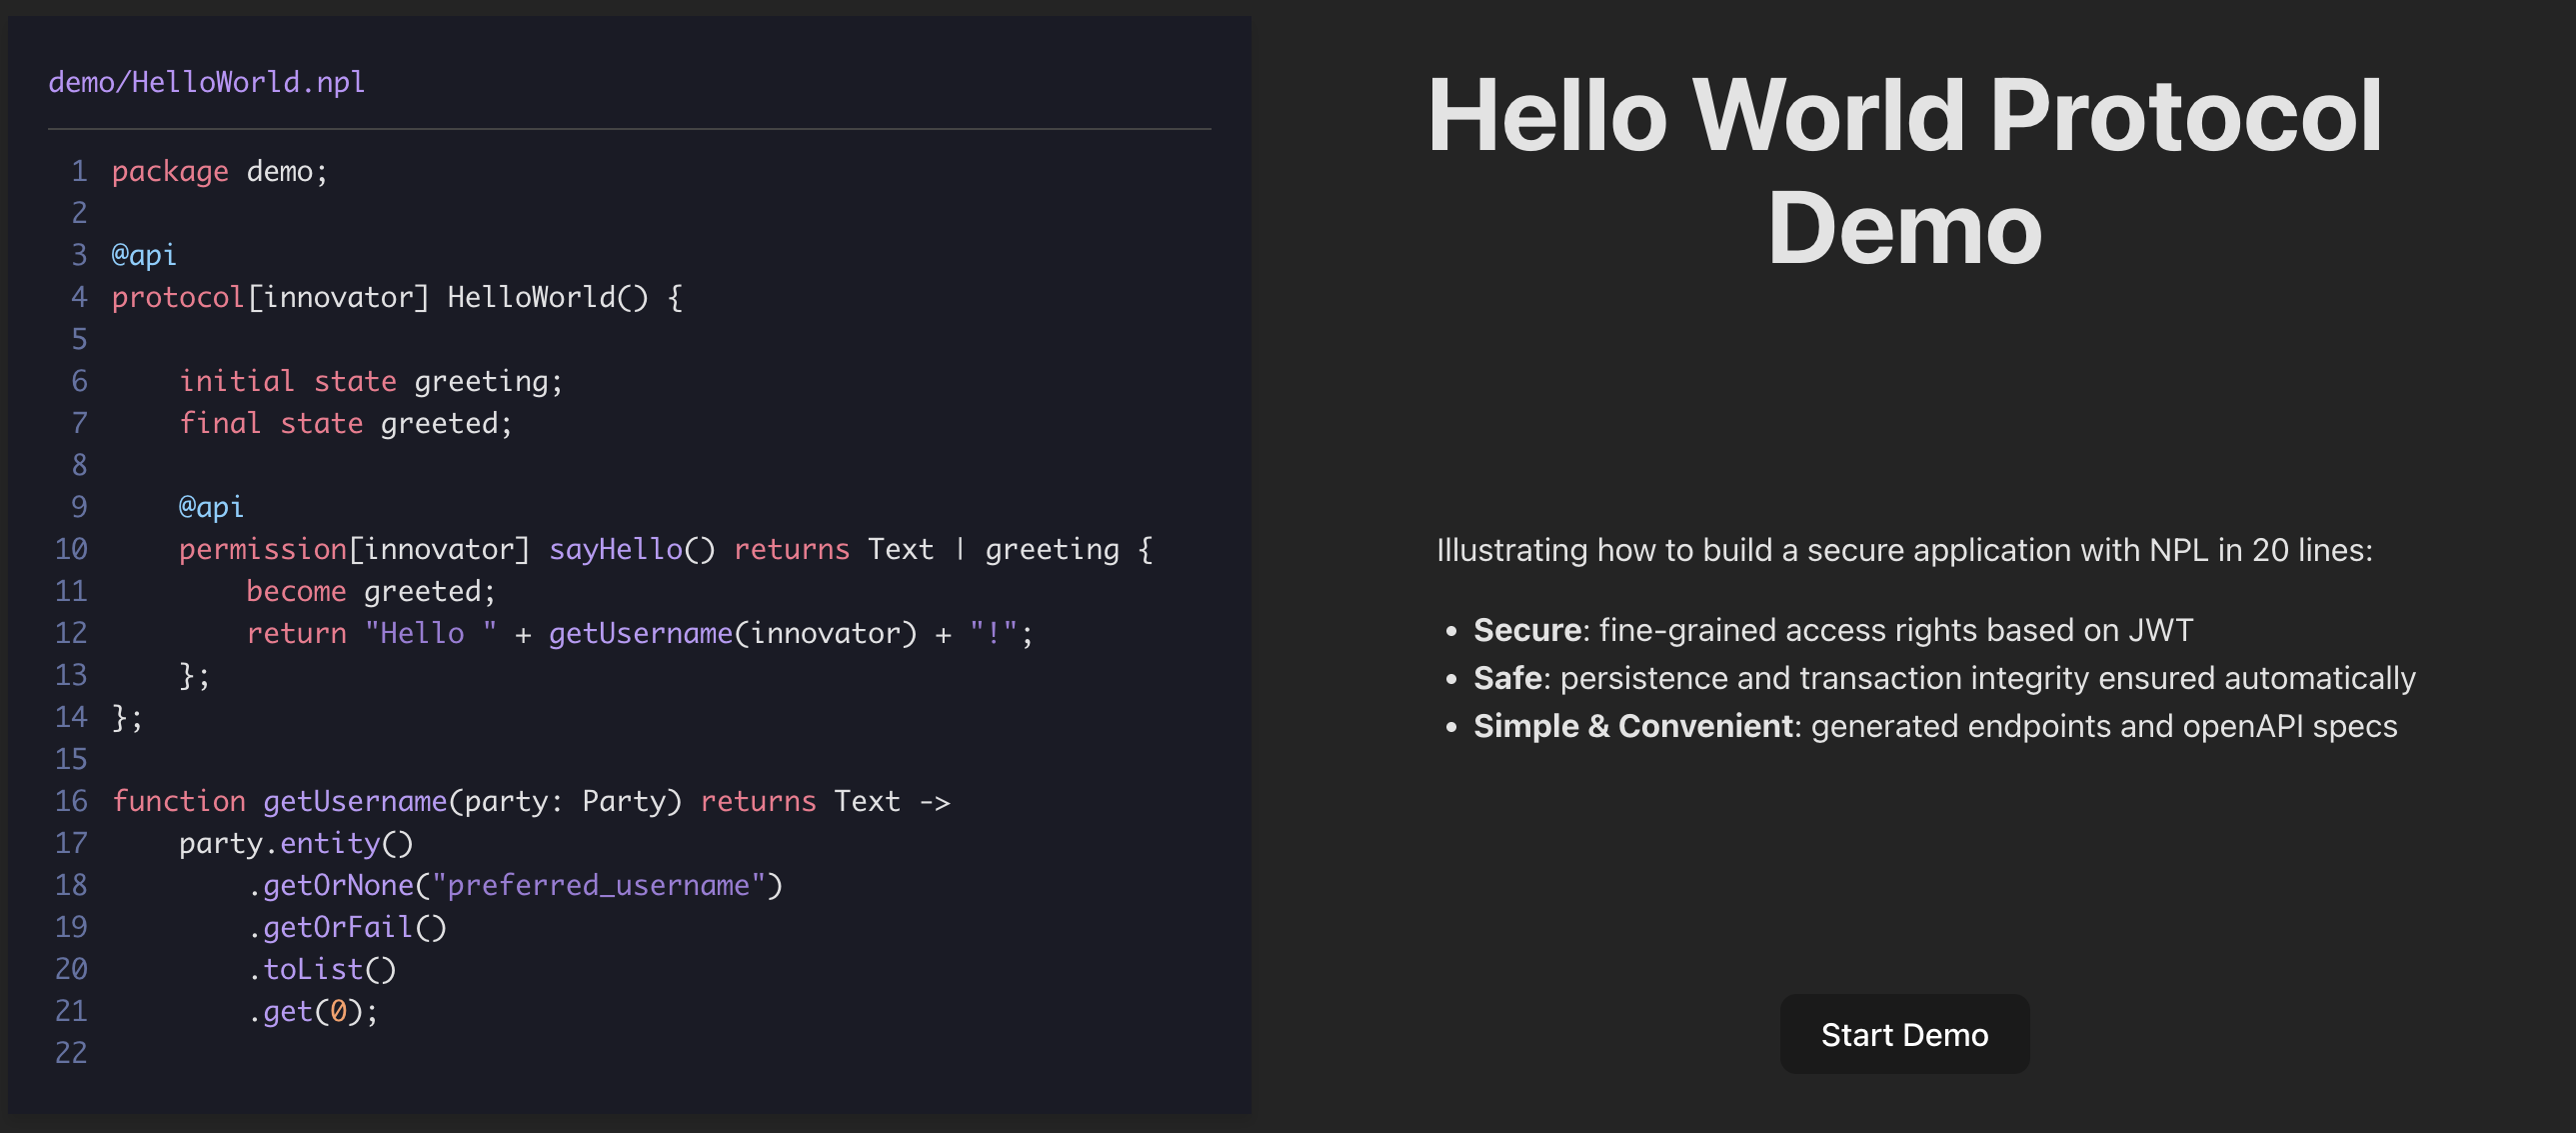Click 'protocol[innovator] HelloWorld() {' on line 4
2576x1133 pixels.
pos(397,297)
